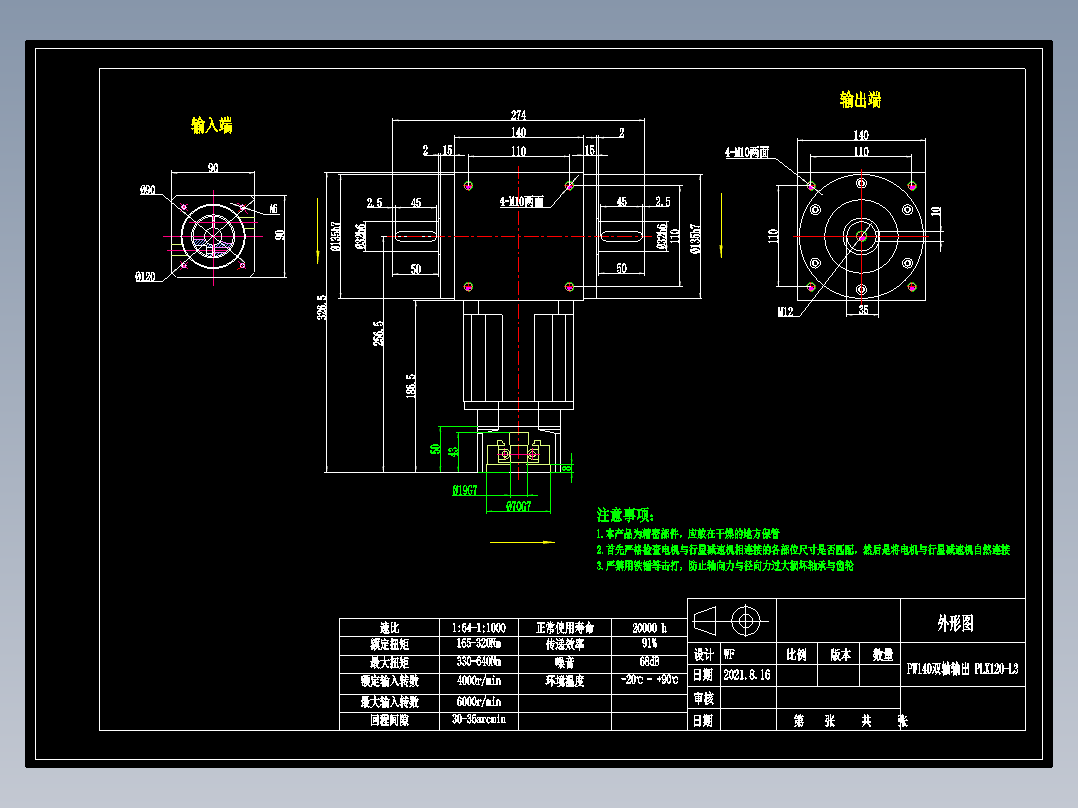1078x808 pixels.
Task: Select the 4-M10两面 hole callout in top view
Action: coord(521,199)
